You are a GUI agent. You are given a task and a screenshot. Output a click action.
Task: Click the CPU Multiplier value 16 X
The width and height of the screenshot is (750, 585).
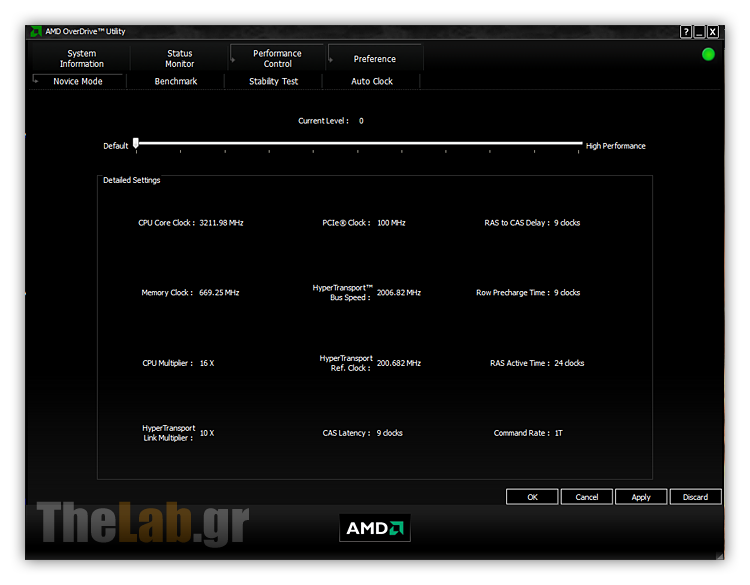207,364
